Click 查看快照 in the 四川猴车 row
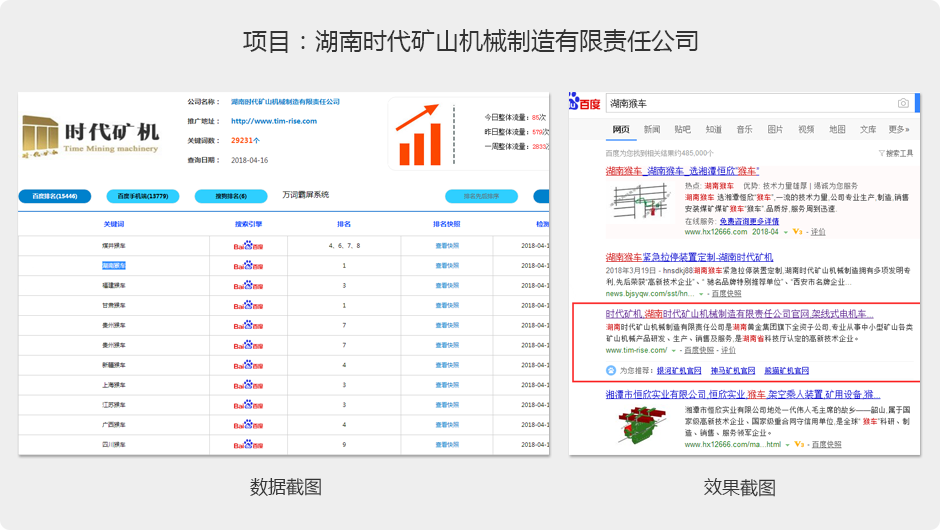 click(447, 444)
